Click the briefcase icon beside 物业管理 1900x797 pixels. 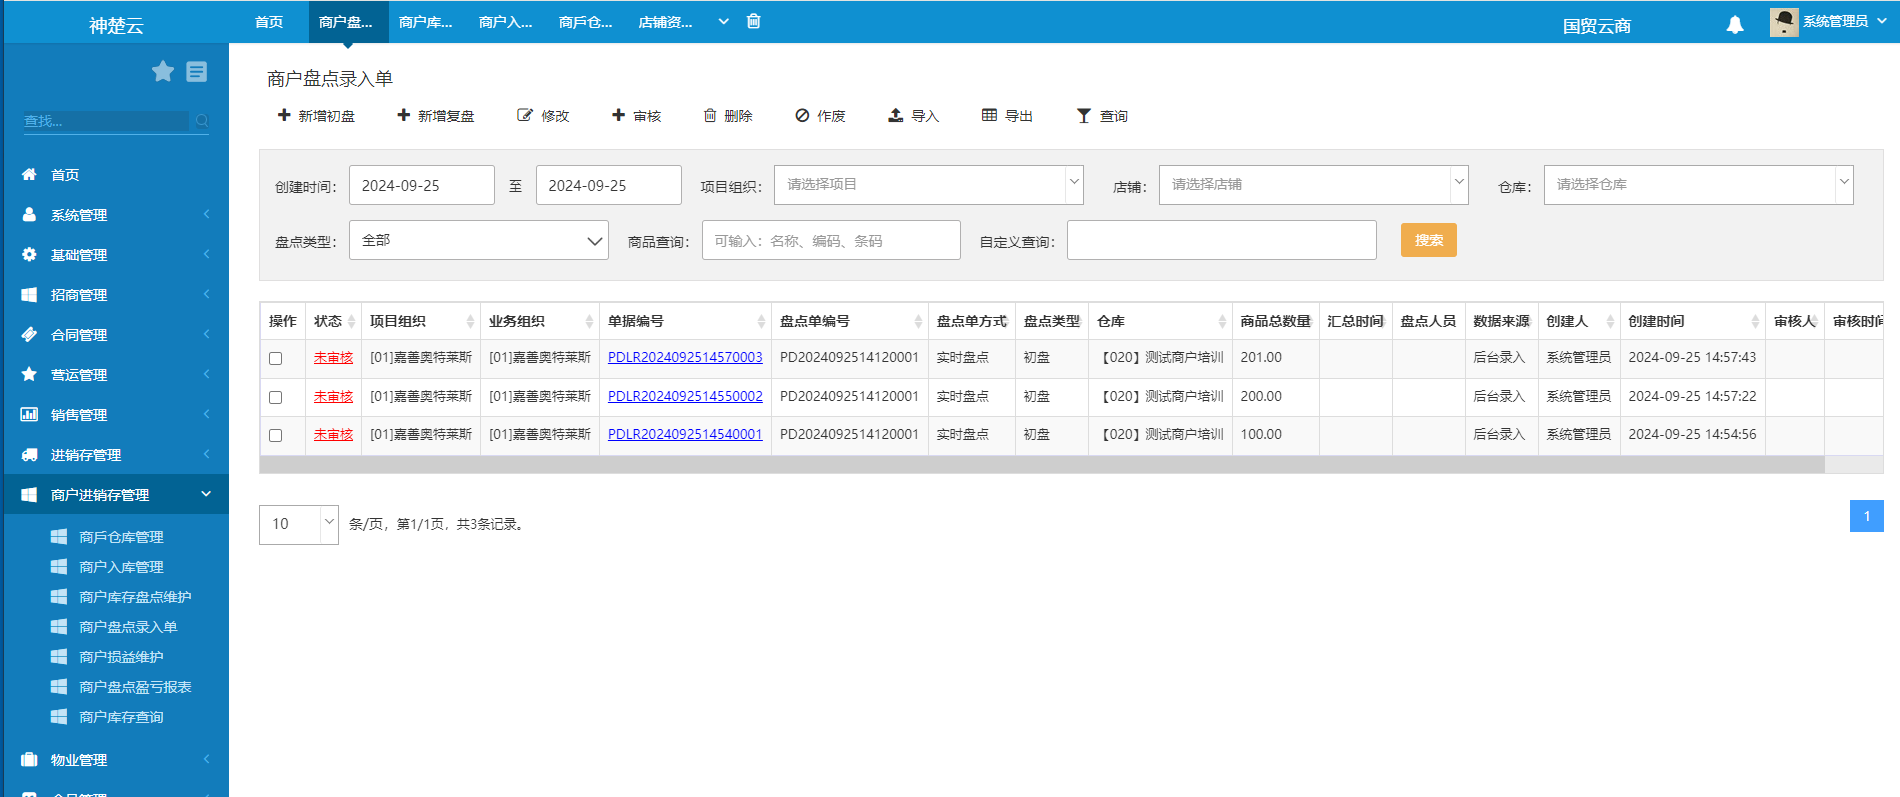pos(29,759)
